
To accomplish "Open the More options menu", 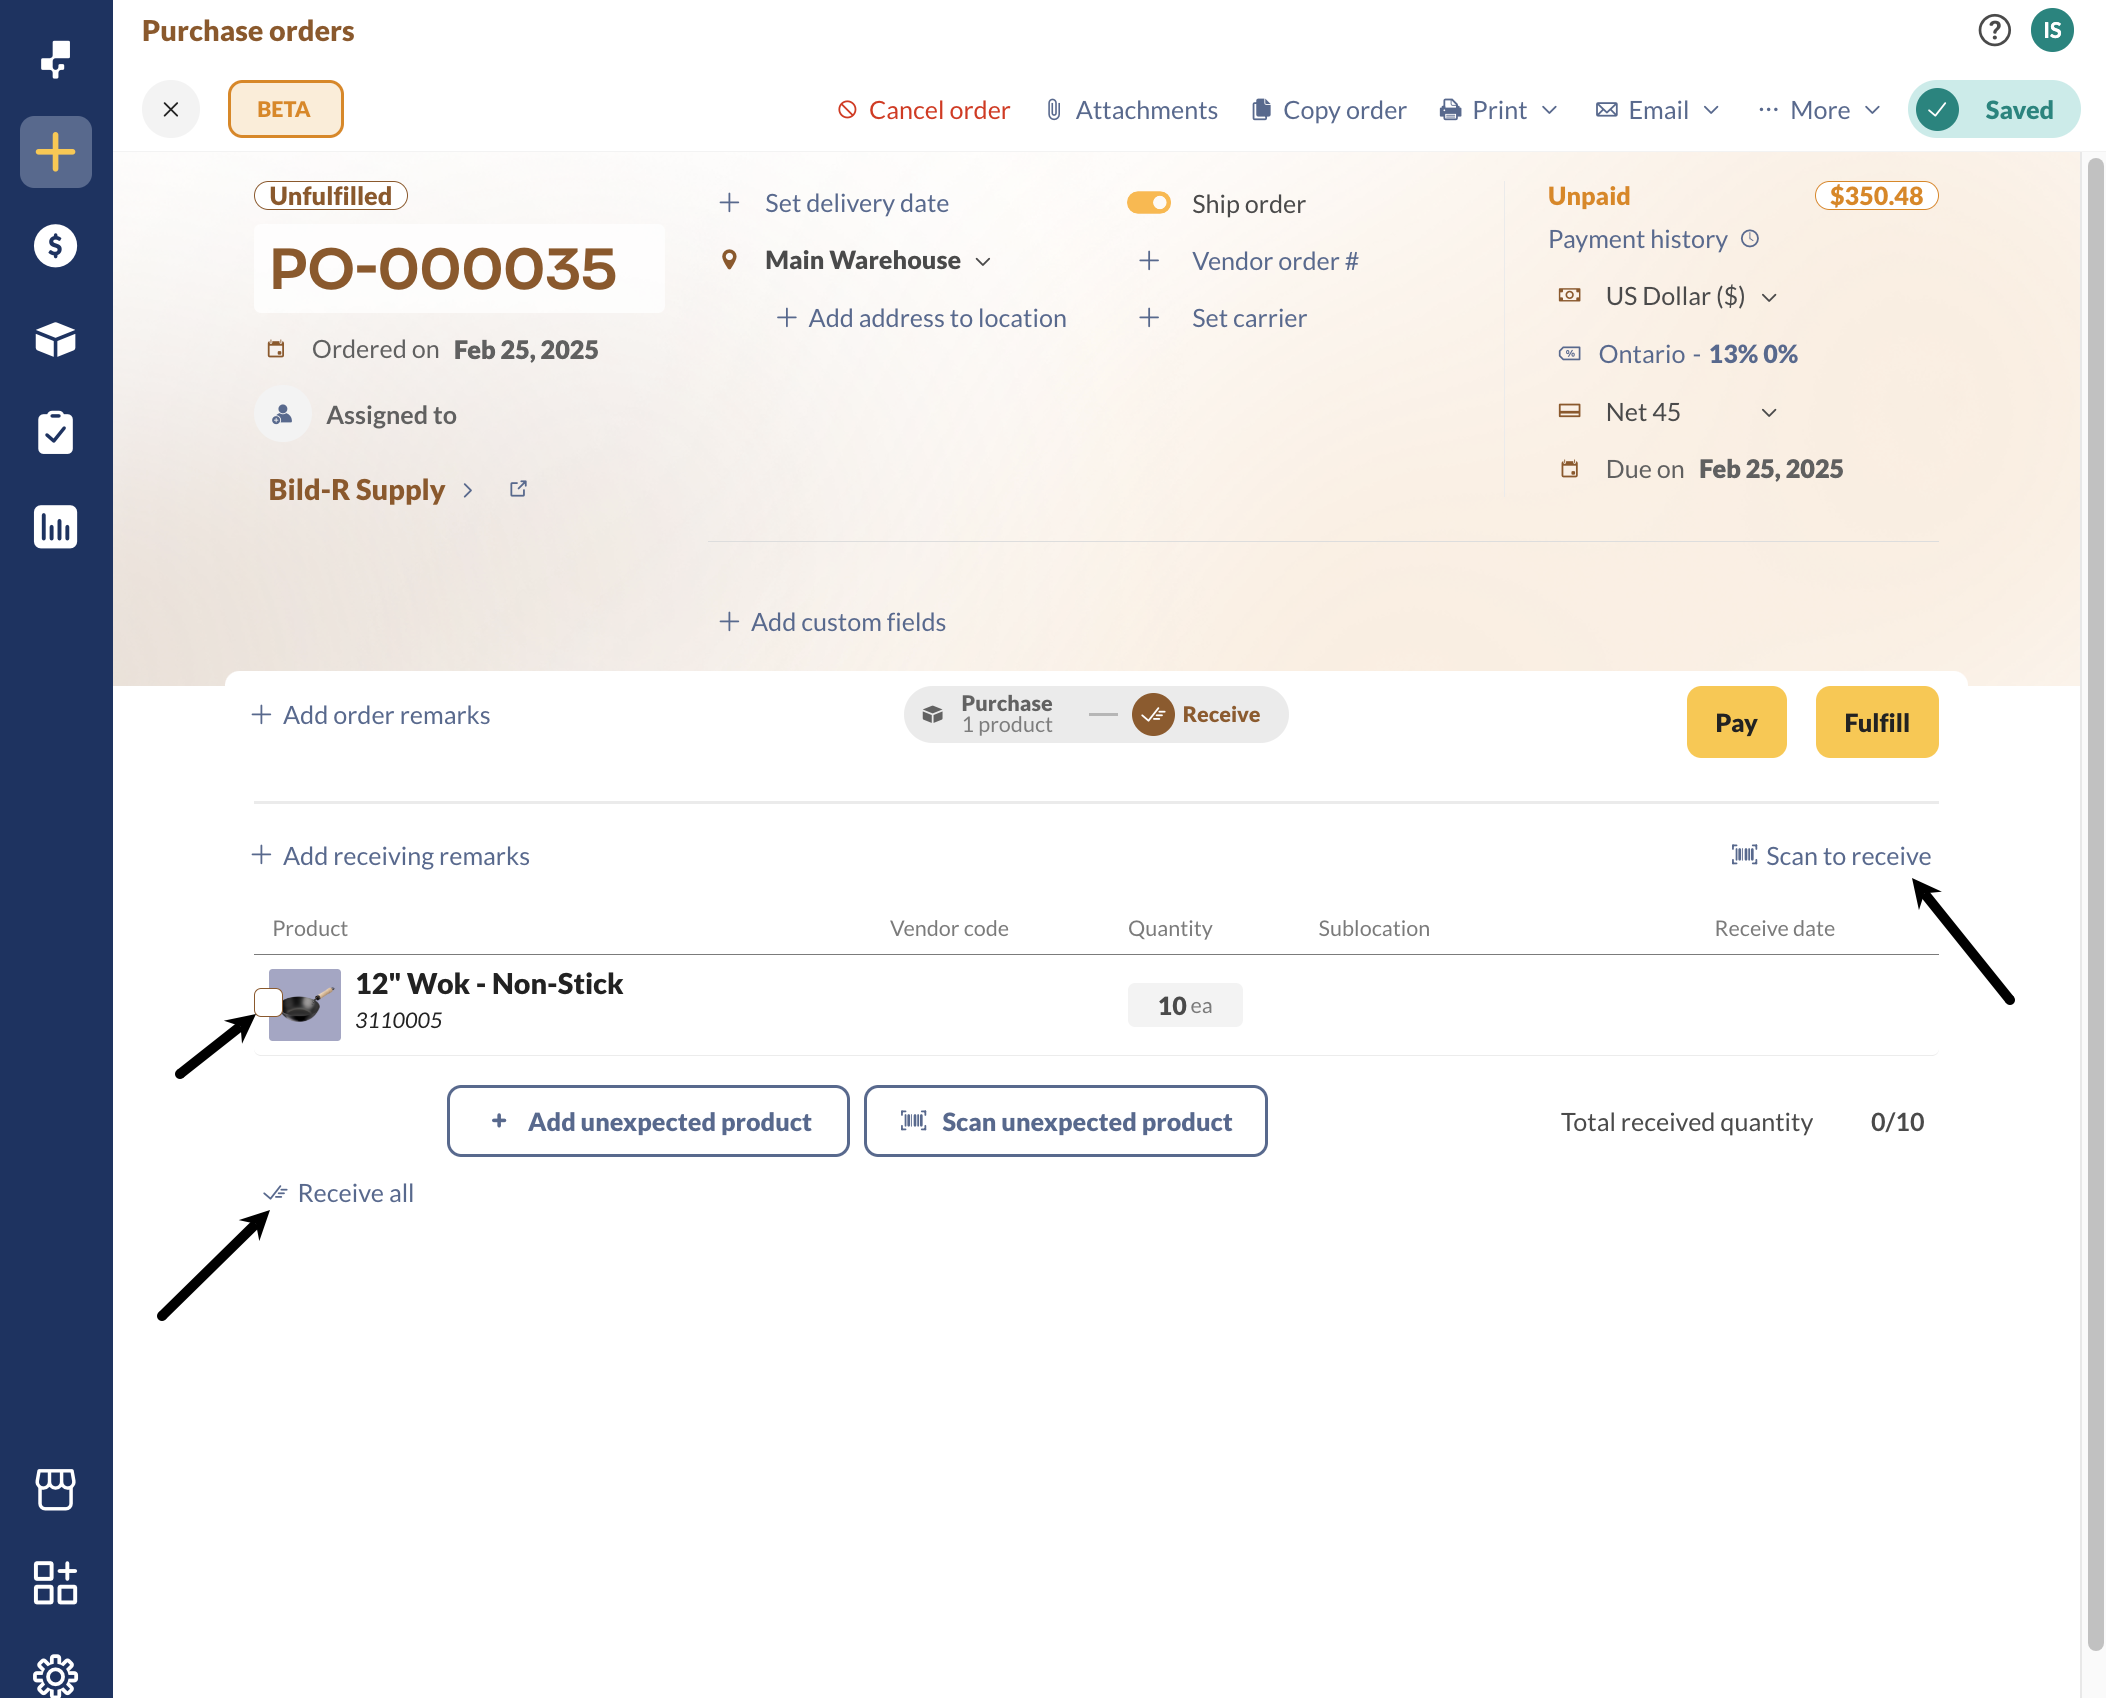I will 1820,110.
